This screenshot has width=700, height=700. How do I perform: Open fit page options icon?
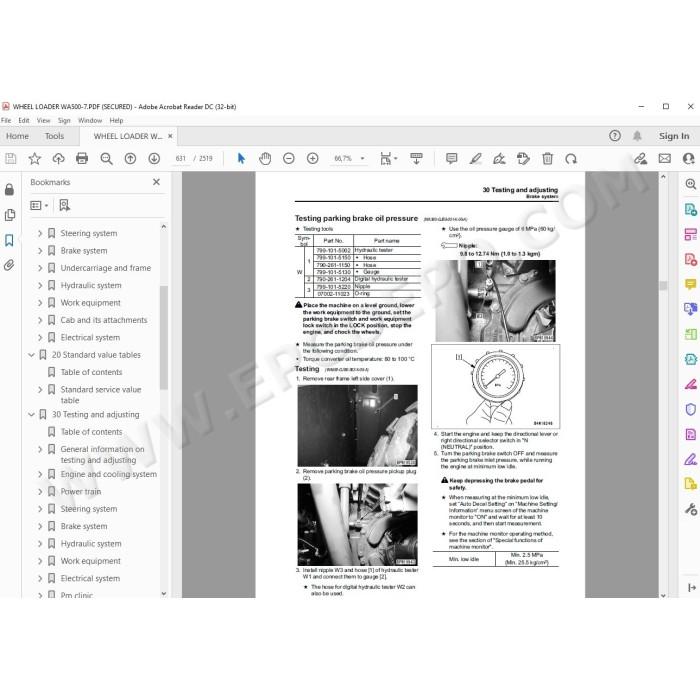point(388,158)
